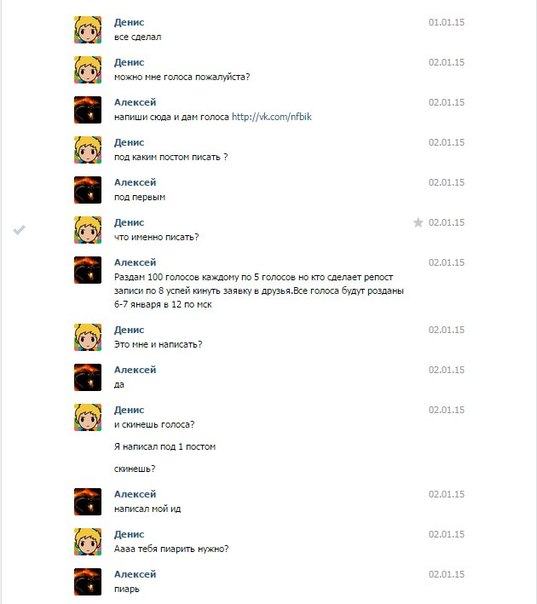The width and height of the screenshot is (537, 604).
Task: Click the star icon beside 'что именно писать?'
Action: (418, 223)
